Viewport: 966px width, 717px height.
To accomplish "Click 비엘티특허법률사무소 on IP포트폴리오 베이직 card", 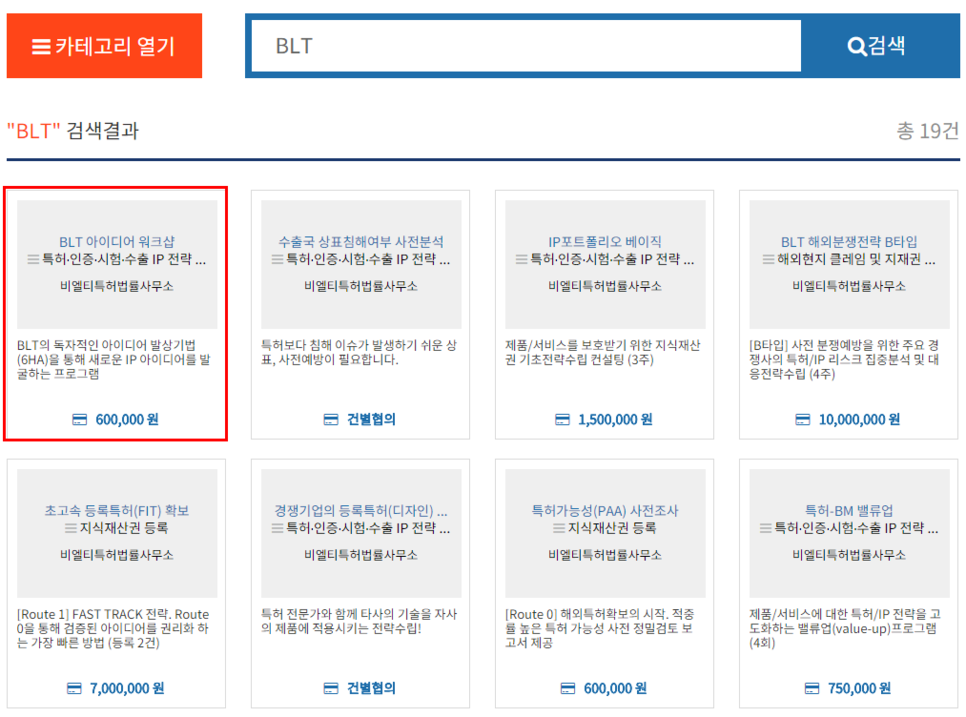I will click(605, 286).
